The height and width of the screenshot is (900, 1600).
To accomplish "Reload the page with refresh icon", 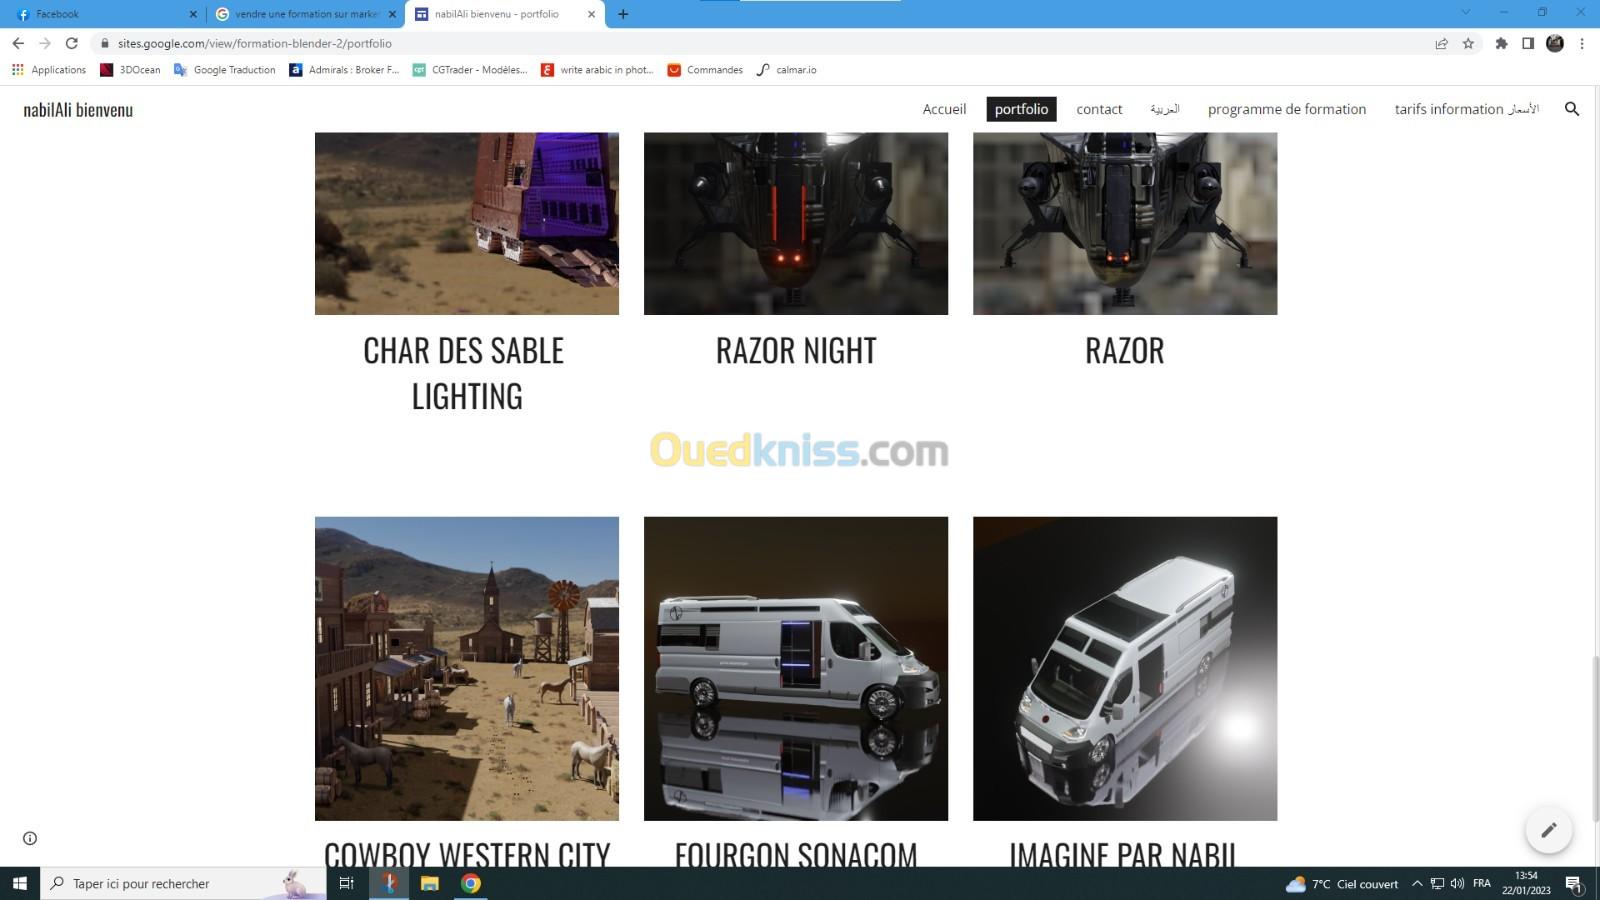I will tap(71, 43).
